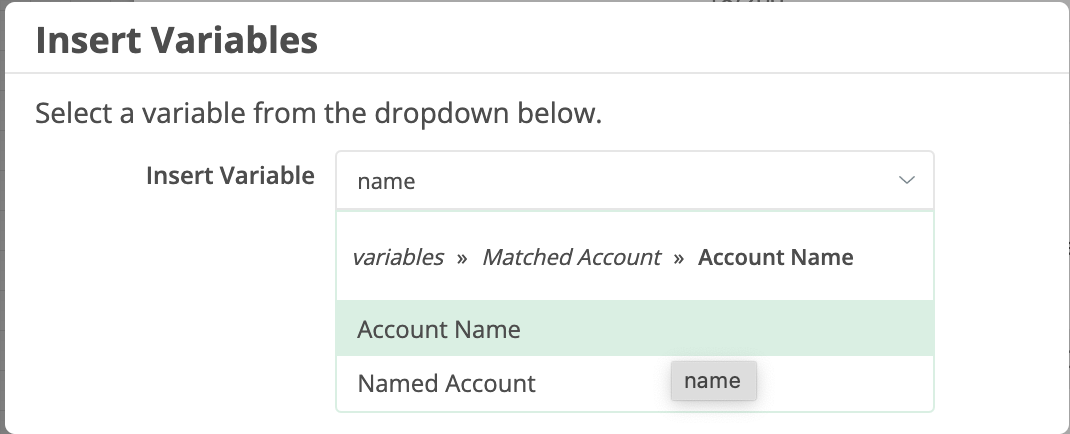Choose Named Account from the dropdown list
Image resolution: width=1070 pixels, height=434 pixels.
click(446, 383)
